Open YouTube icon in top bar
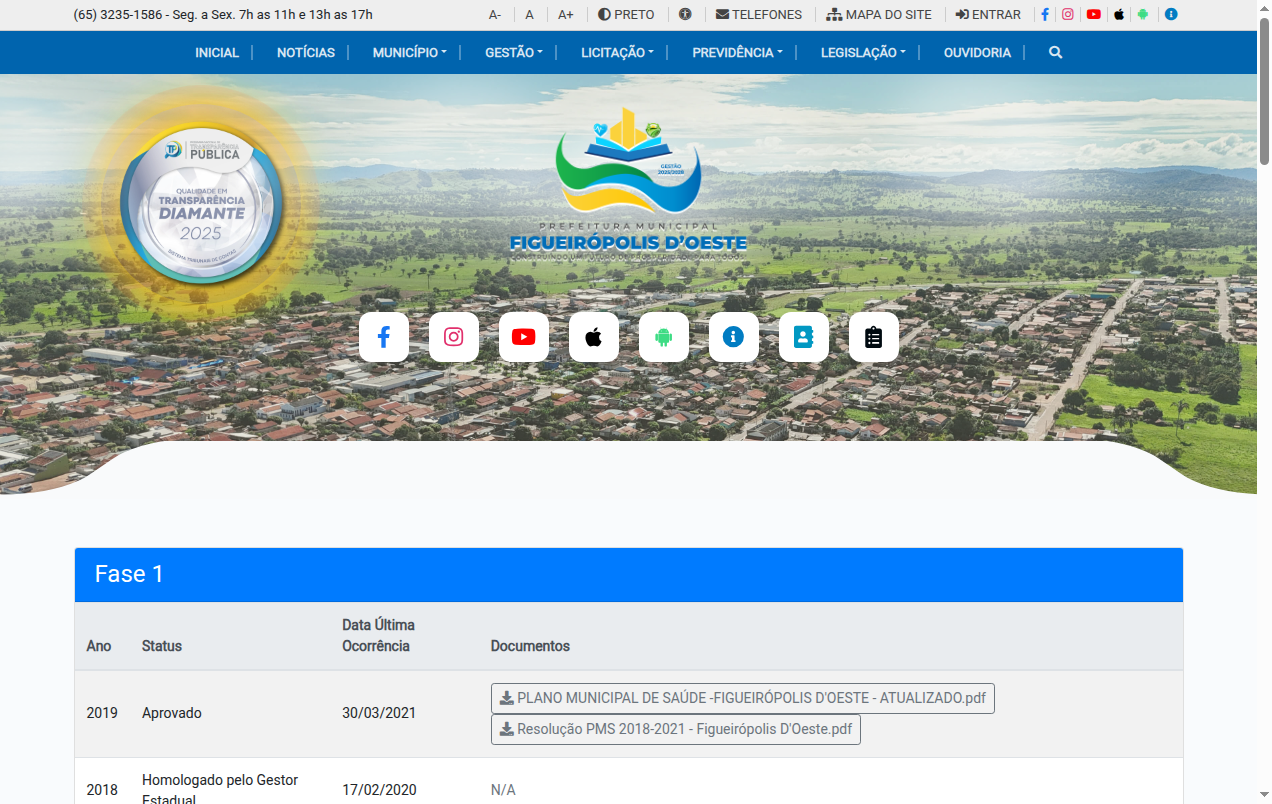Screen dimensions: 1272x804 (x=1094, y=15)
